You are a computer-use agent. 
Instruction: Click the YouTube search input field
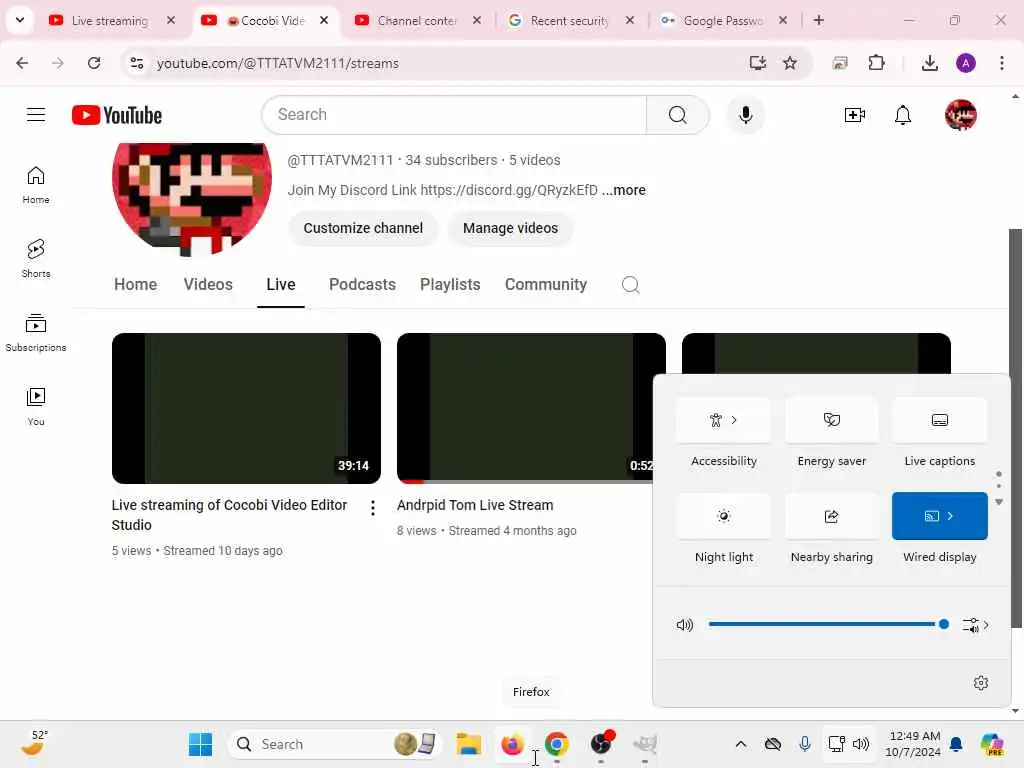(454, 115)
